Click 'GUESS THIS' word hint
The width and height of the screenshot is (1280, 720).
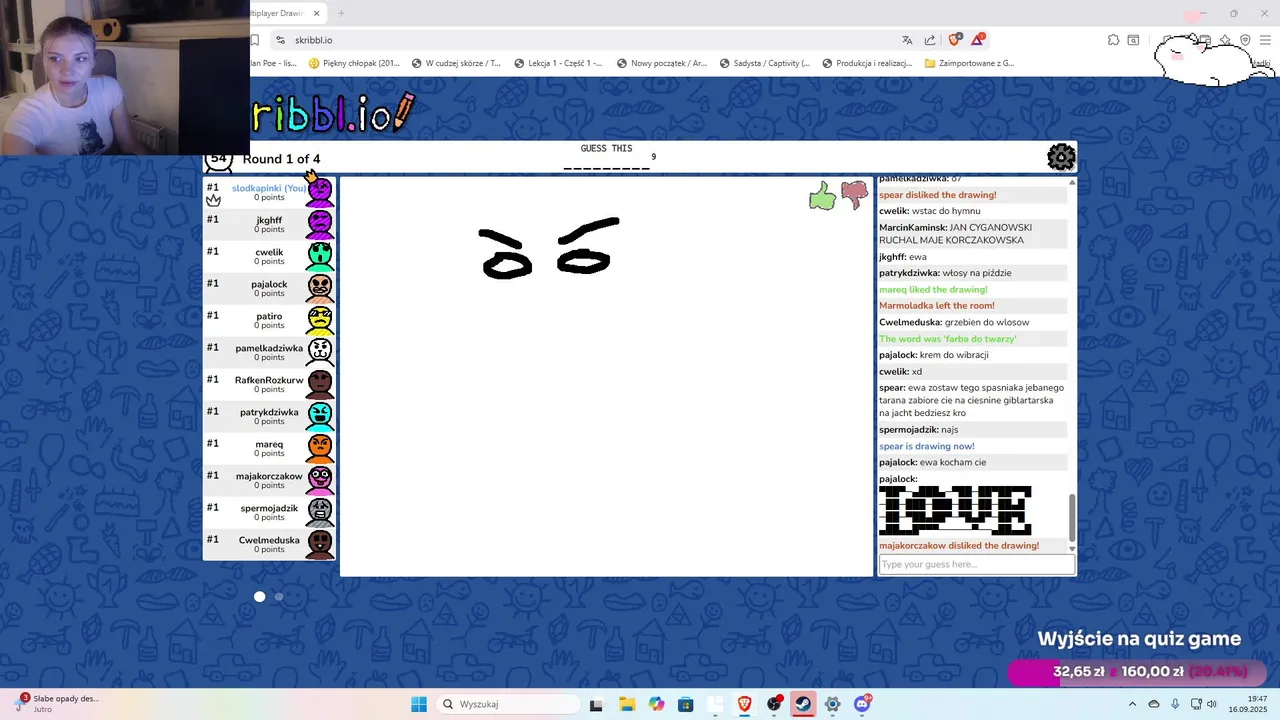(606, 148)
